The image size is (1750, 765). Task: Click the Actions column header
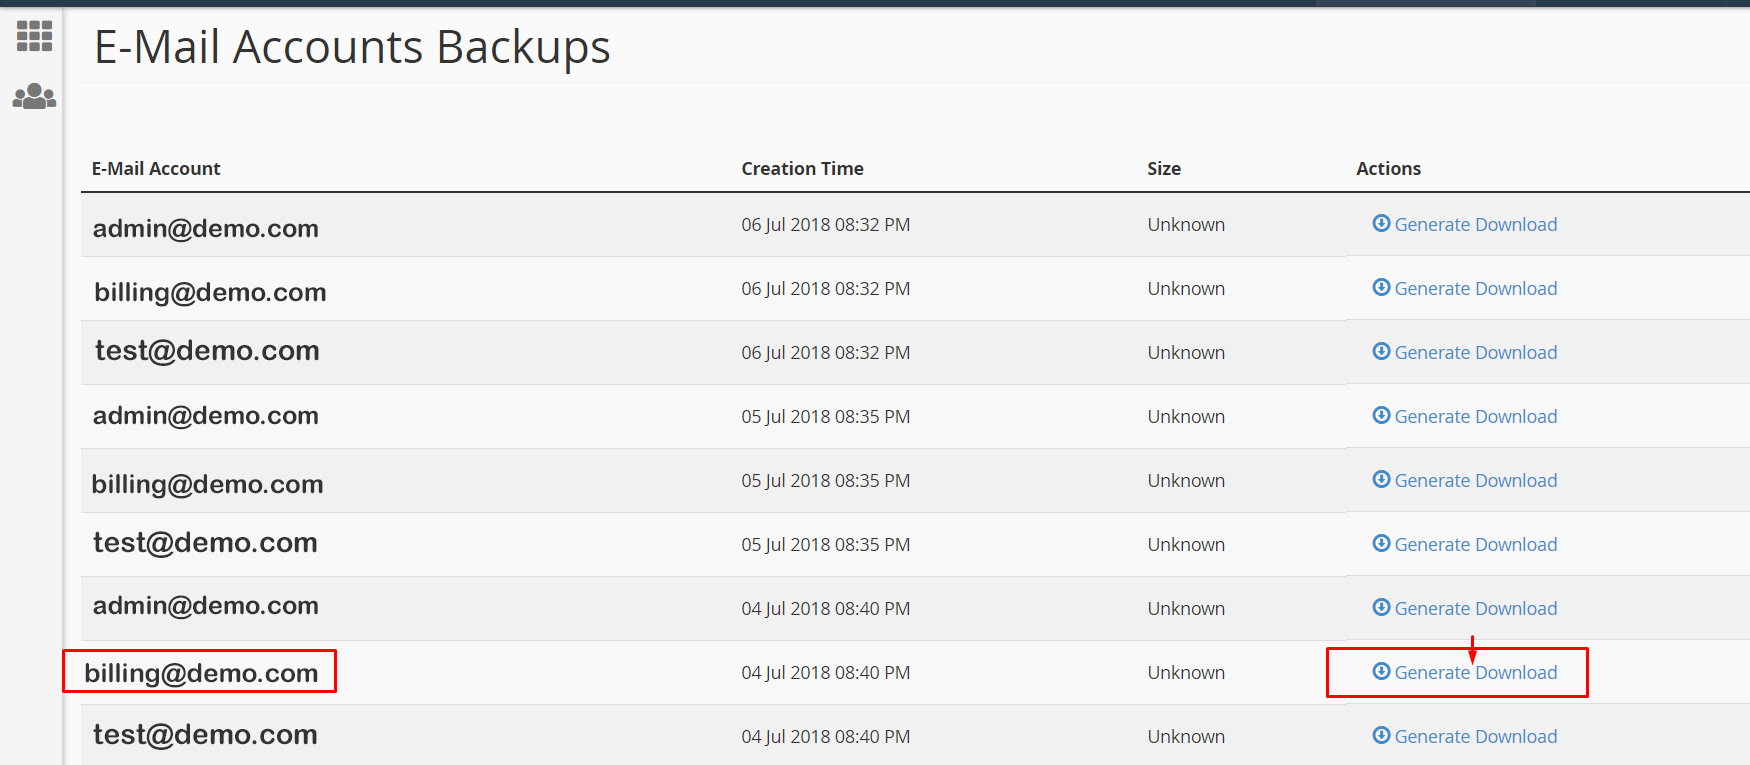1388,169
